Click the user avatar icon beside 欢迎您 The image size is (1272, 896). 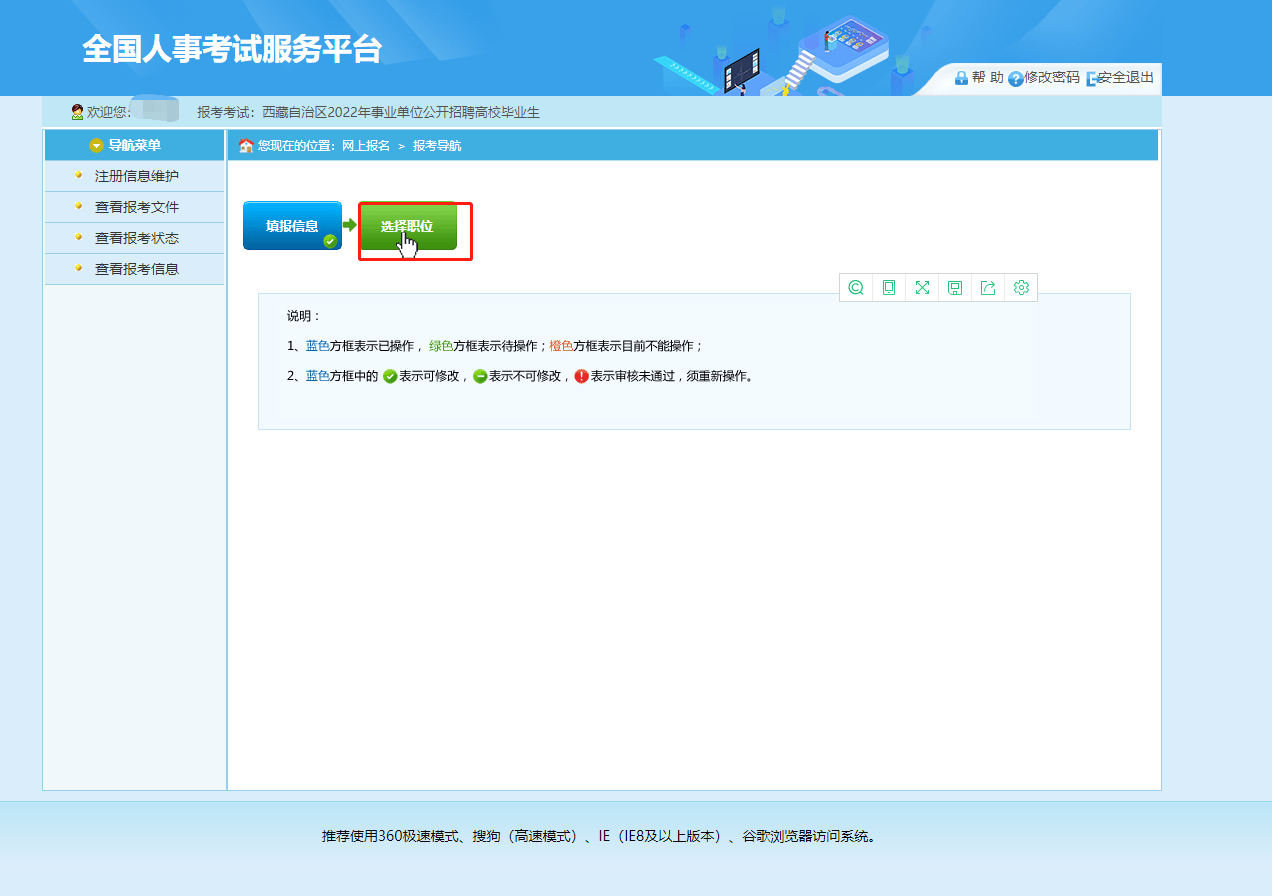(x=77, y=112)
